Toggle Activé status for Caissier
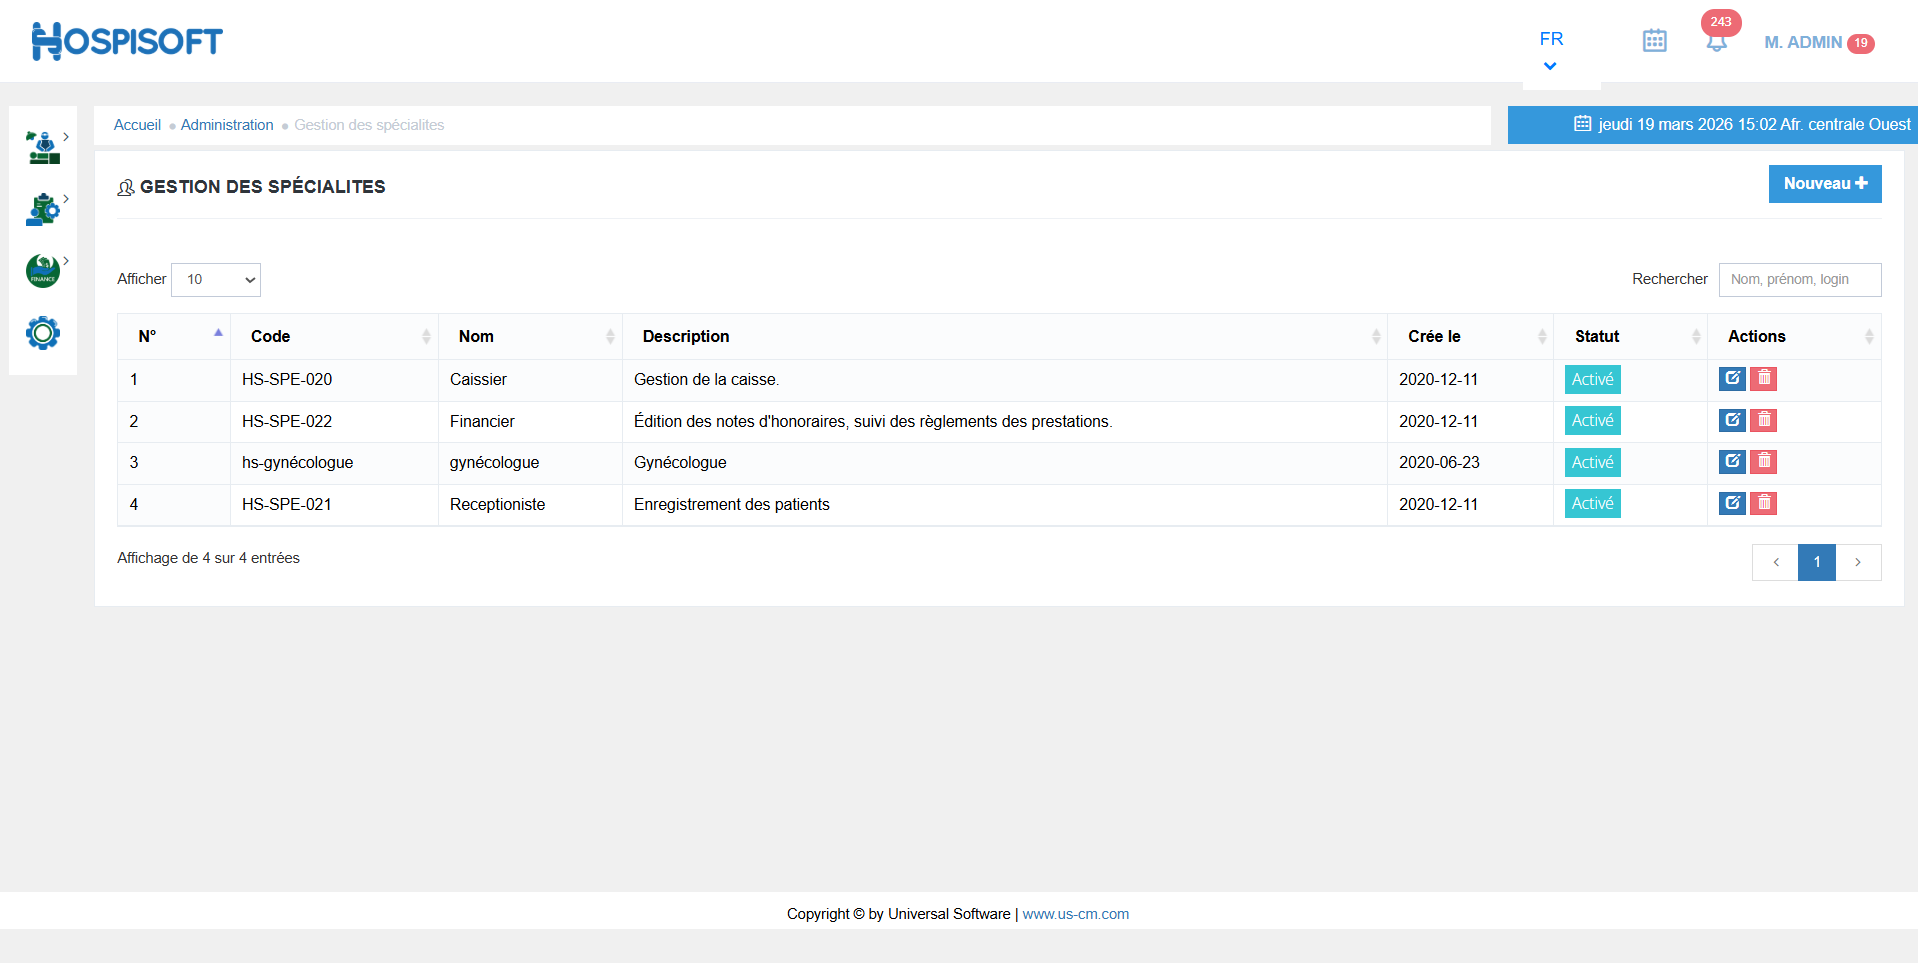This screenshot has width=1918, height=963. 1592,380
